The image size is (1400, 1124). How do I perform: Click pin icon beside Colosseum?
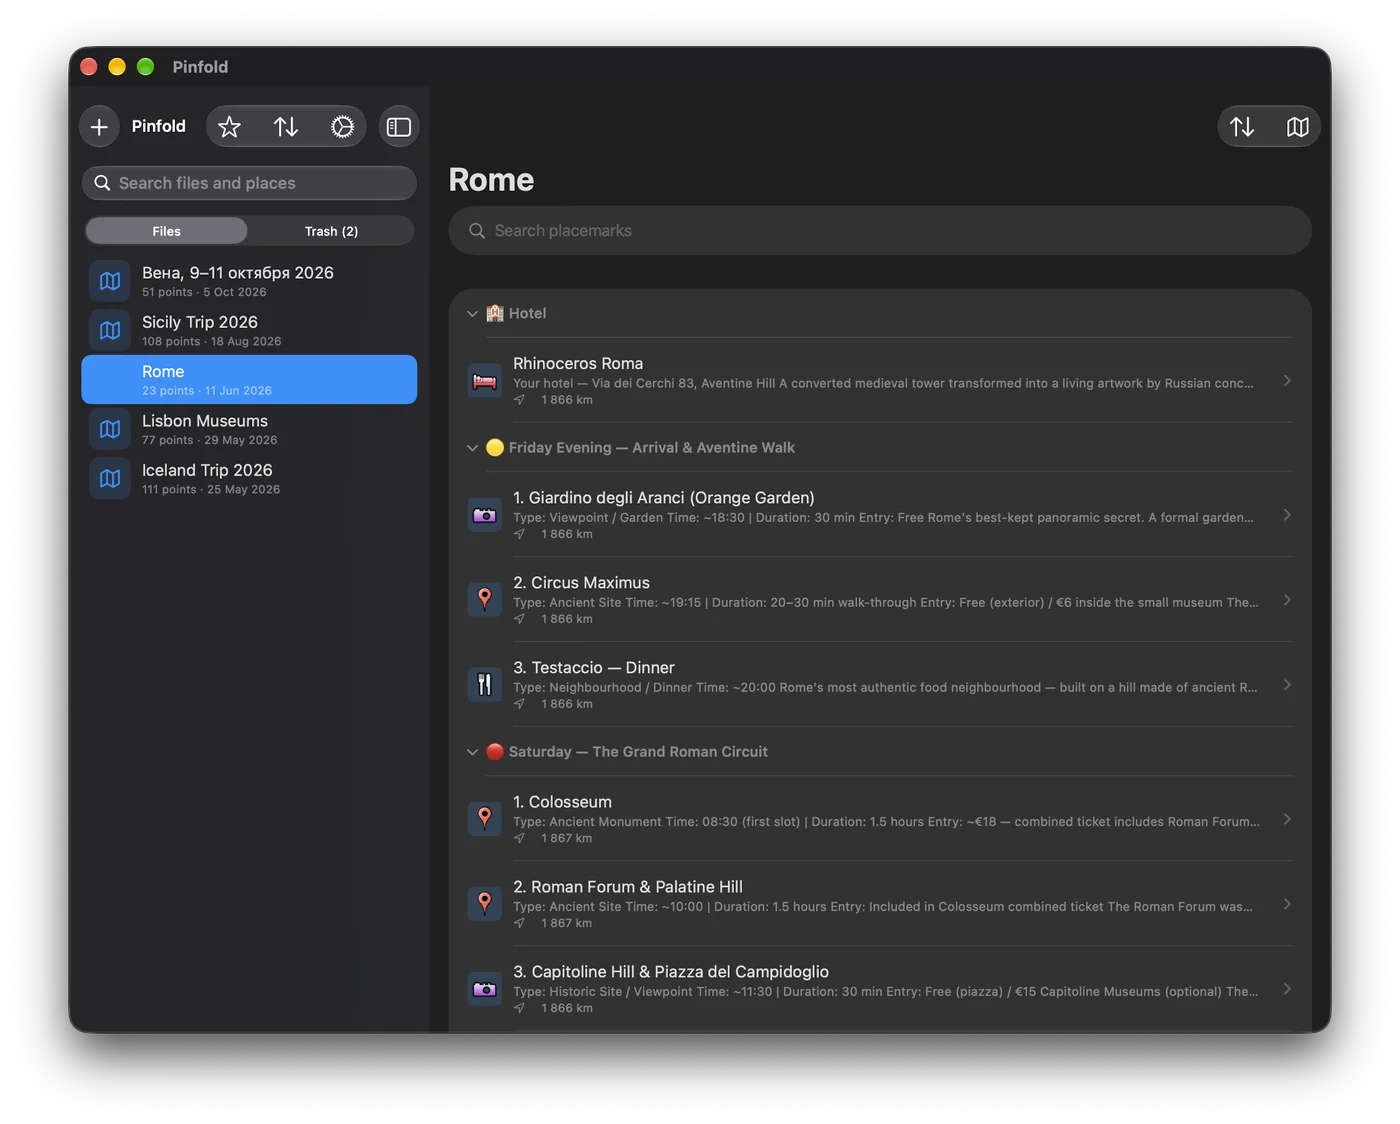(x=485, y=819)
